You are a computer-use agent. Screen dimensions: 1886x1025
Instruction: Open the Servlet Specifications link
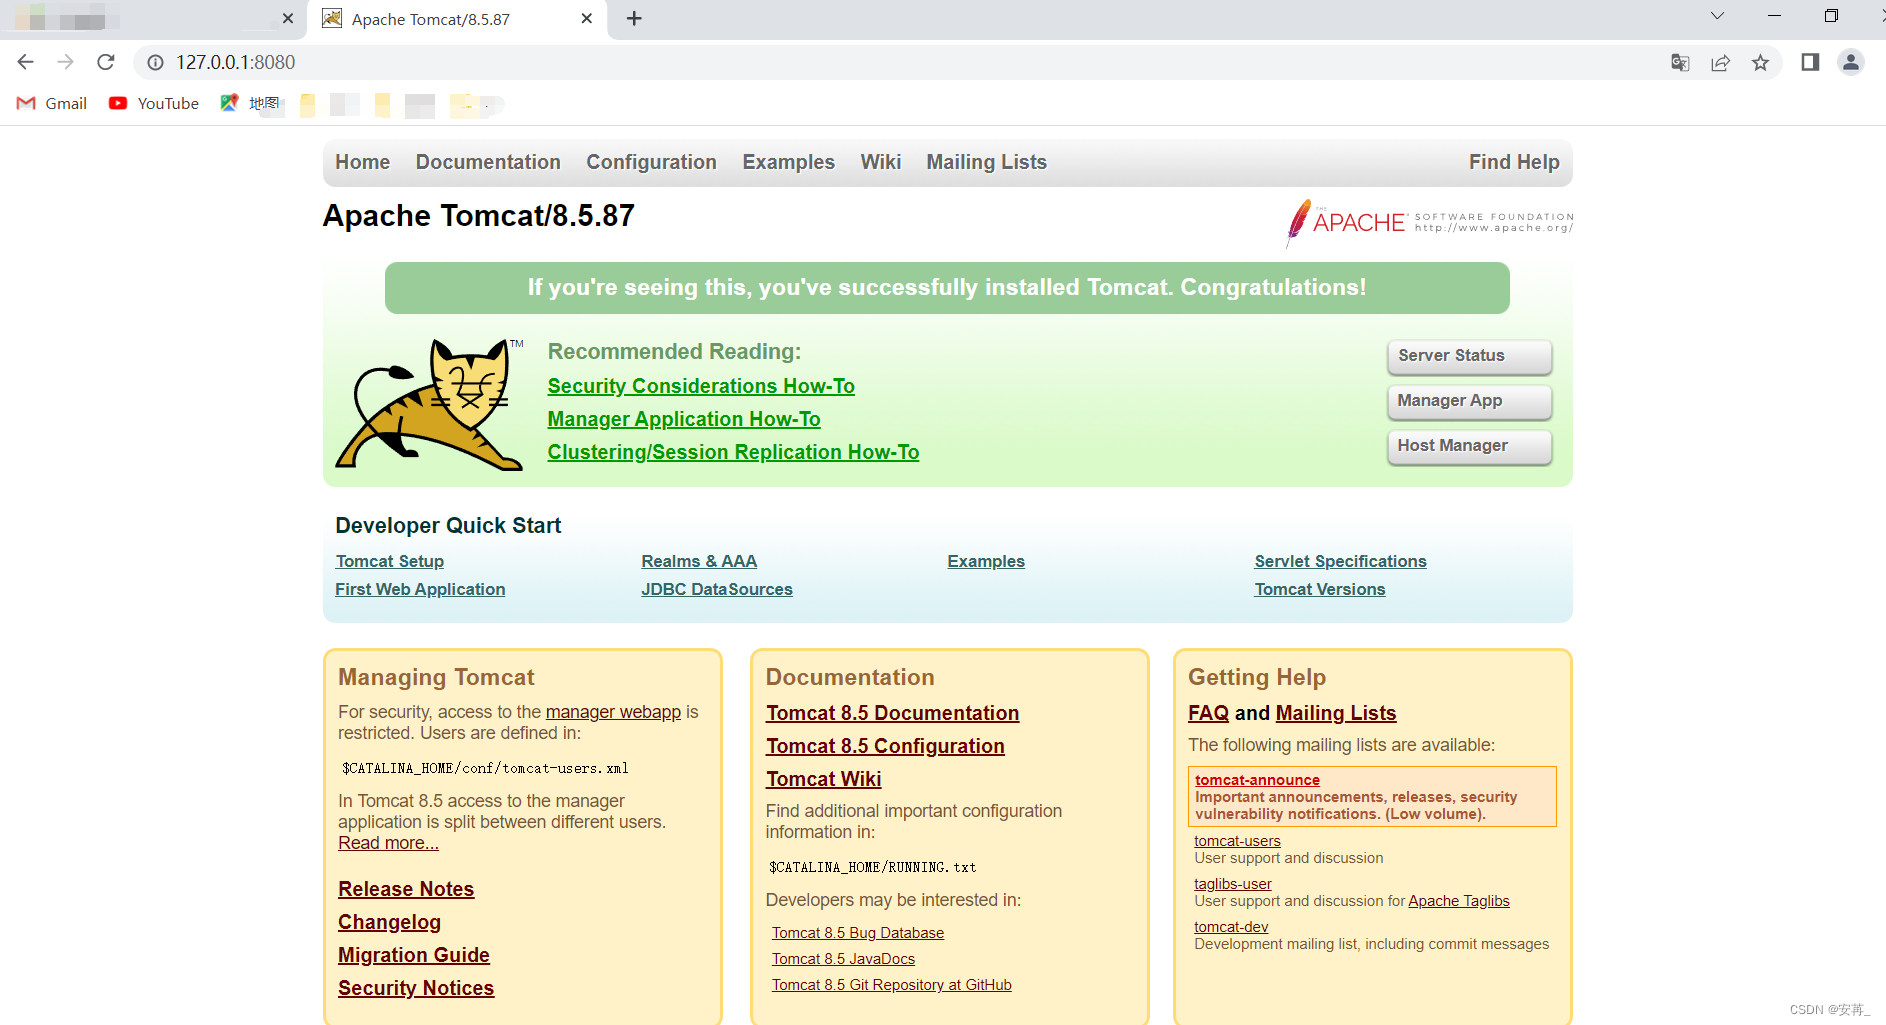pos(1341,561)
